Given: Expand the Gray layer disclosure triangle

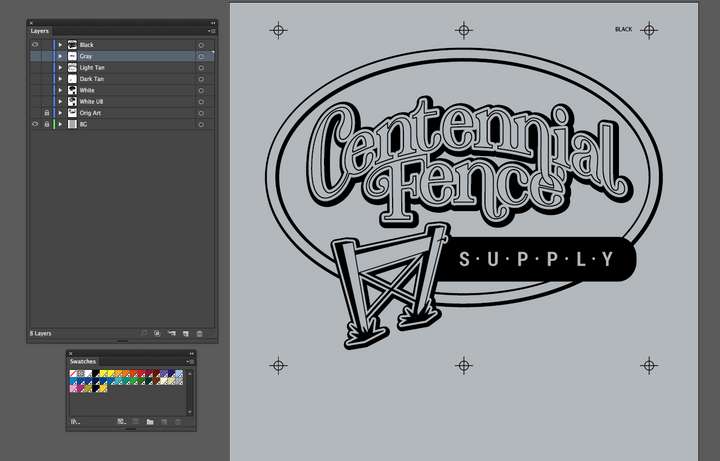Looking at the screenshot, I should 60,56.
